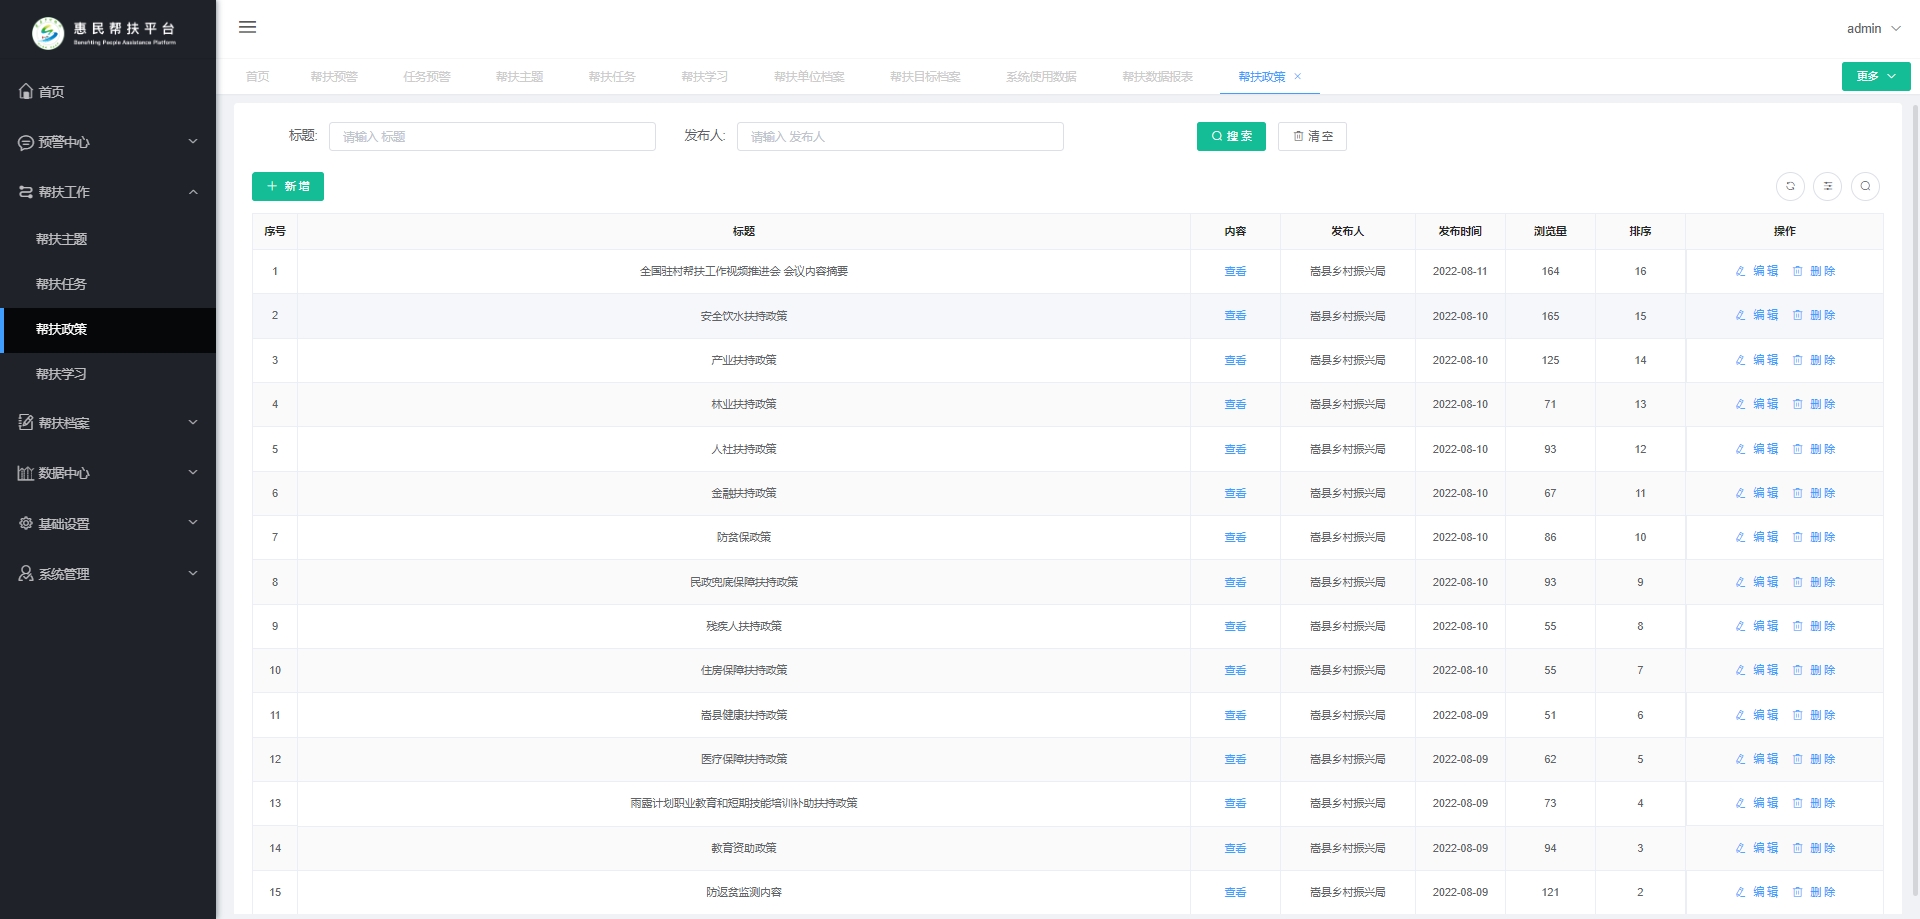This screenshot has height=919, width=1920.
Task: Select 帮扶主题 in the sidebar
Action: [x=108, y=239]
